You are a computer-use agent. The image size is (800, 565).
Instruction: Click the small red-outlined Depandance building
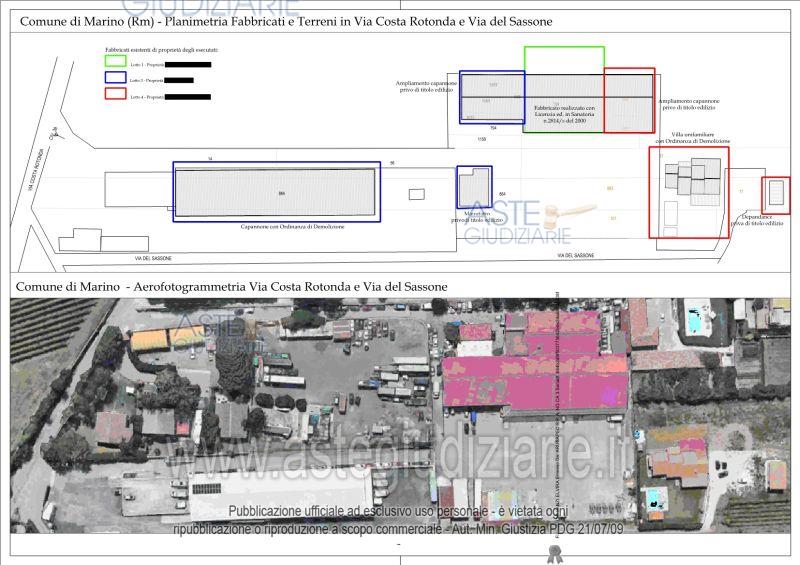(775, 194)
